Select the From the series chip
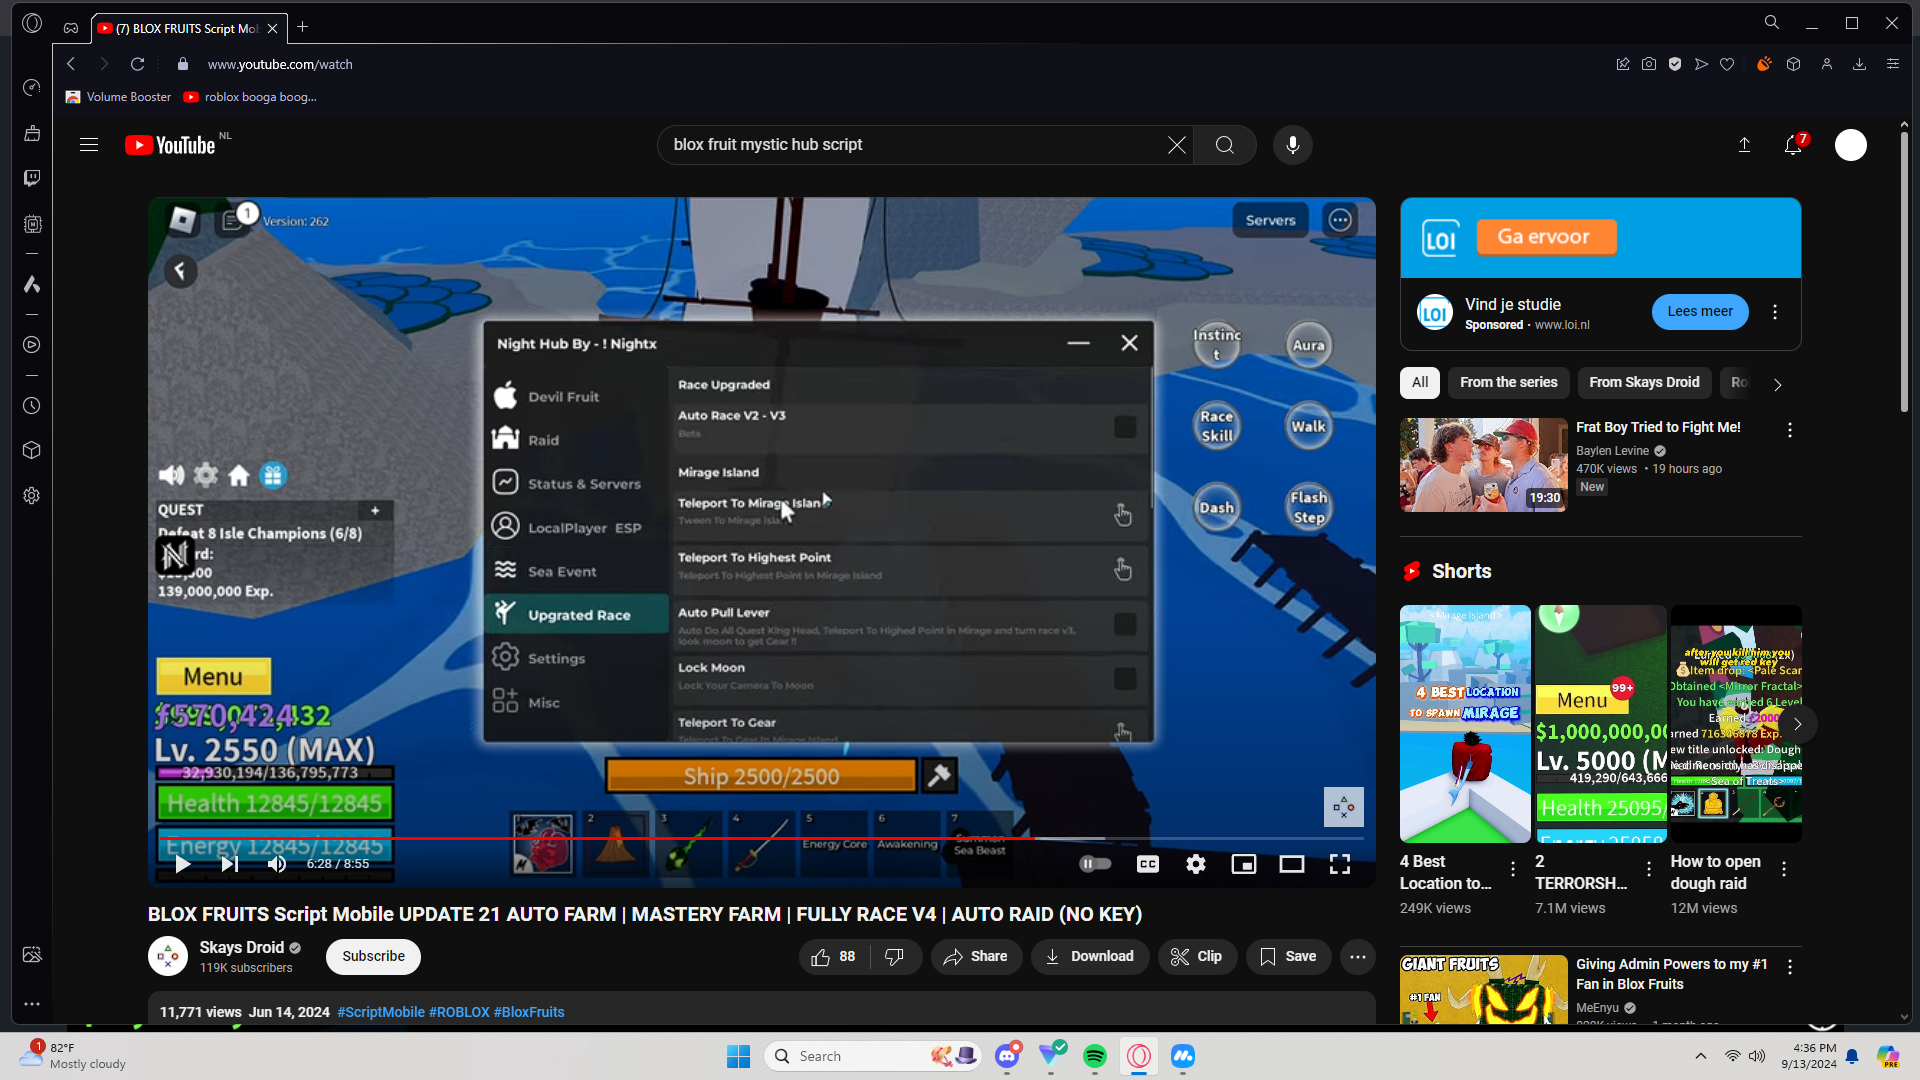This screenshot has width=1920, height=1080. pyautogui.click(x=1509, y=383)
